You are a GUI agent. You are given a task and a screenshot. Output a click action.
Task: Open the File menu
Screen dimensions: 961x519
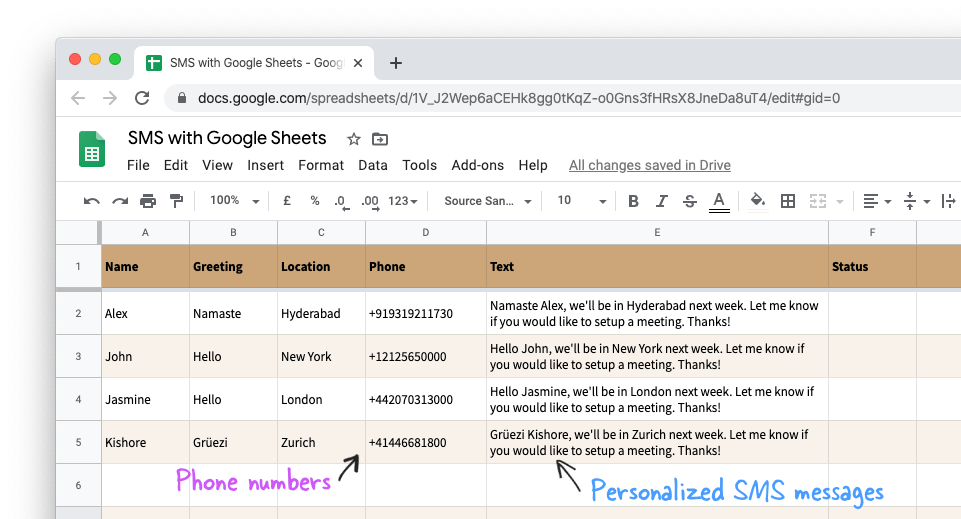138,165
